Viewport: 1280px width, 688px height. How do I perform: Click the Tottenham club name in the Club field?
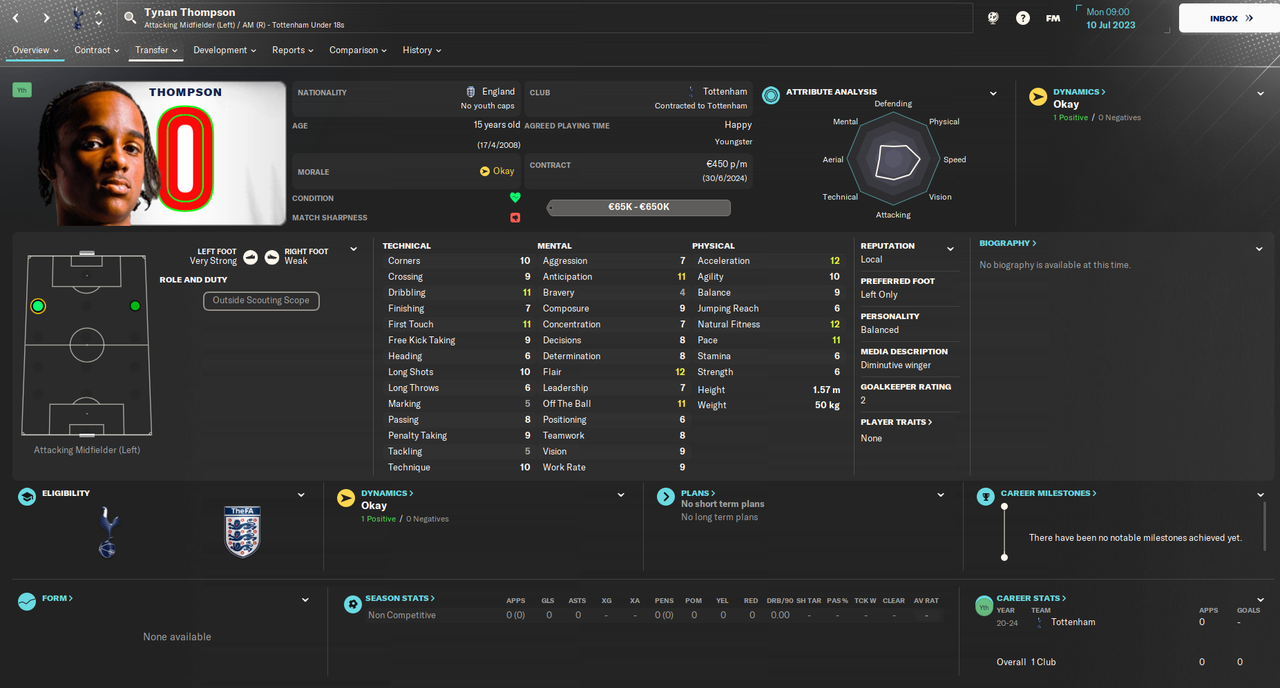tap(725, 91)
